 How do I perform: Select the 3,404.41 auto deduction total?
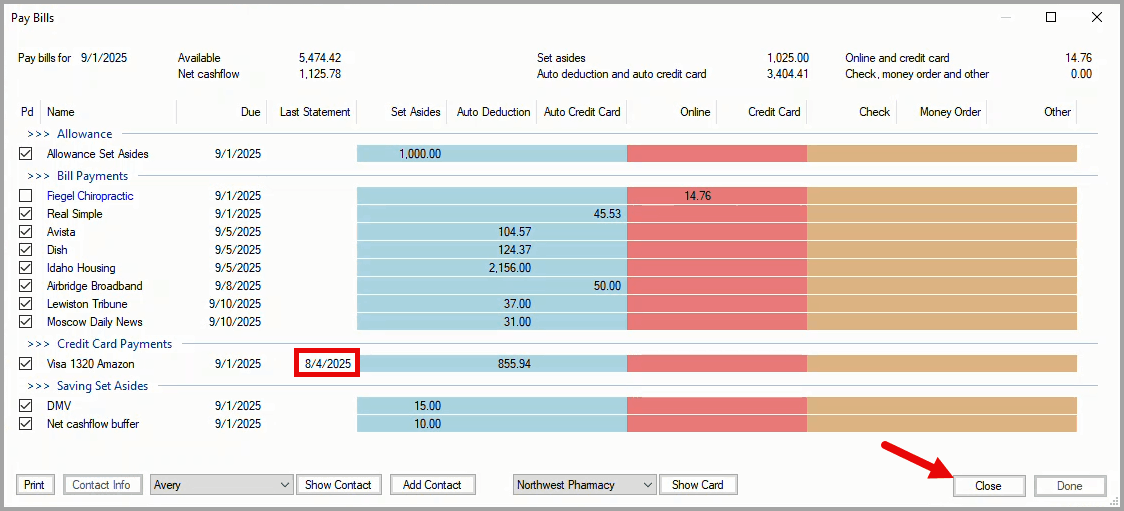788,74
